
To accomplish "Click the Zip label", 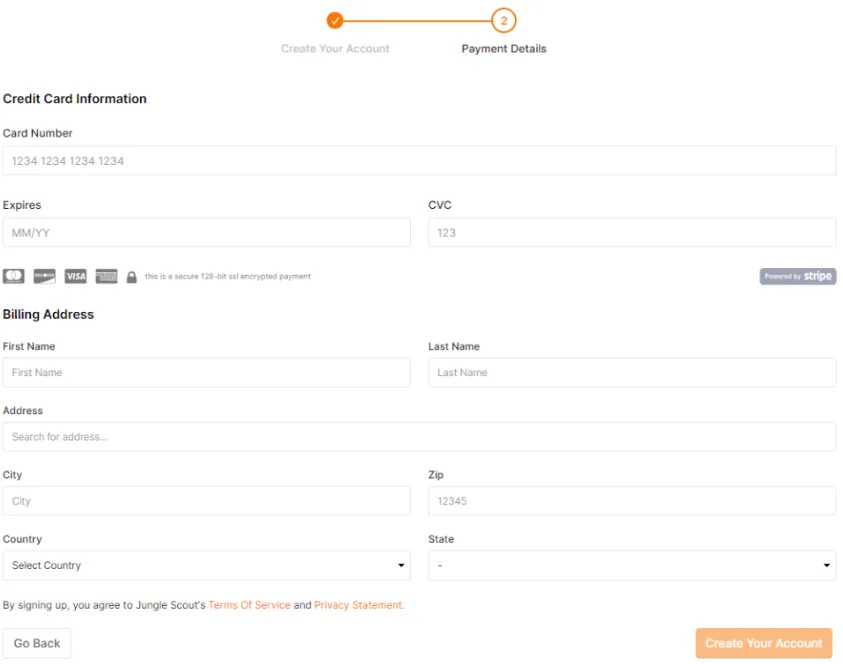I will (436, 475).
